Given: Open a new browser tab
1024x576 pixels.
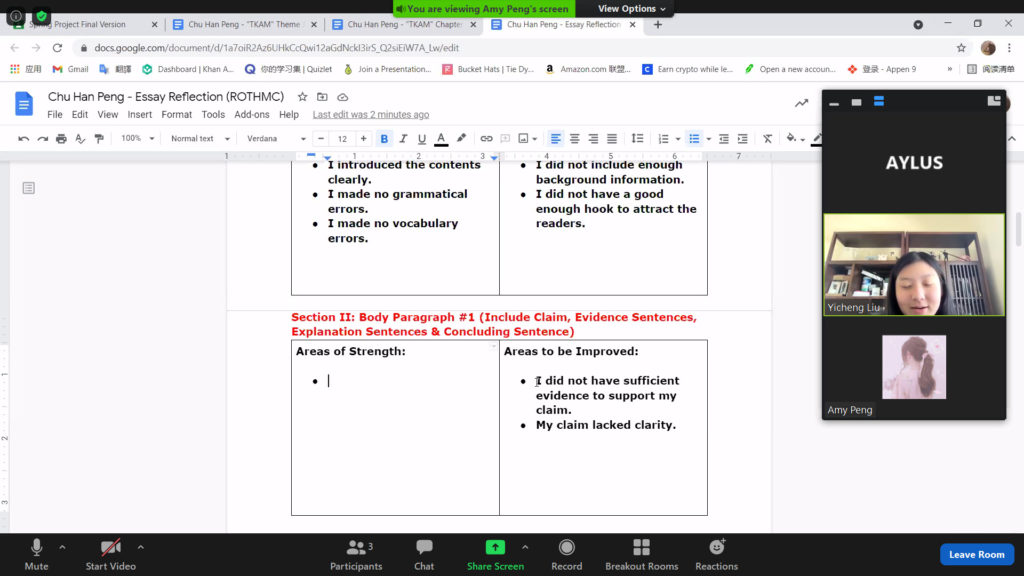Looking at the screenshot, I should pyautogui.click(x=658, y=24).
